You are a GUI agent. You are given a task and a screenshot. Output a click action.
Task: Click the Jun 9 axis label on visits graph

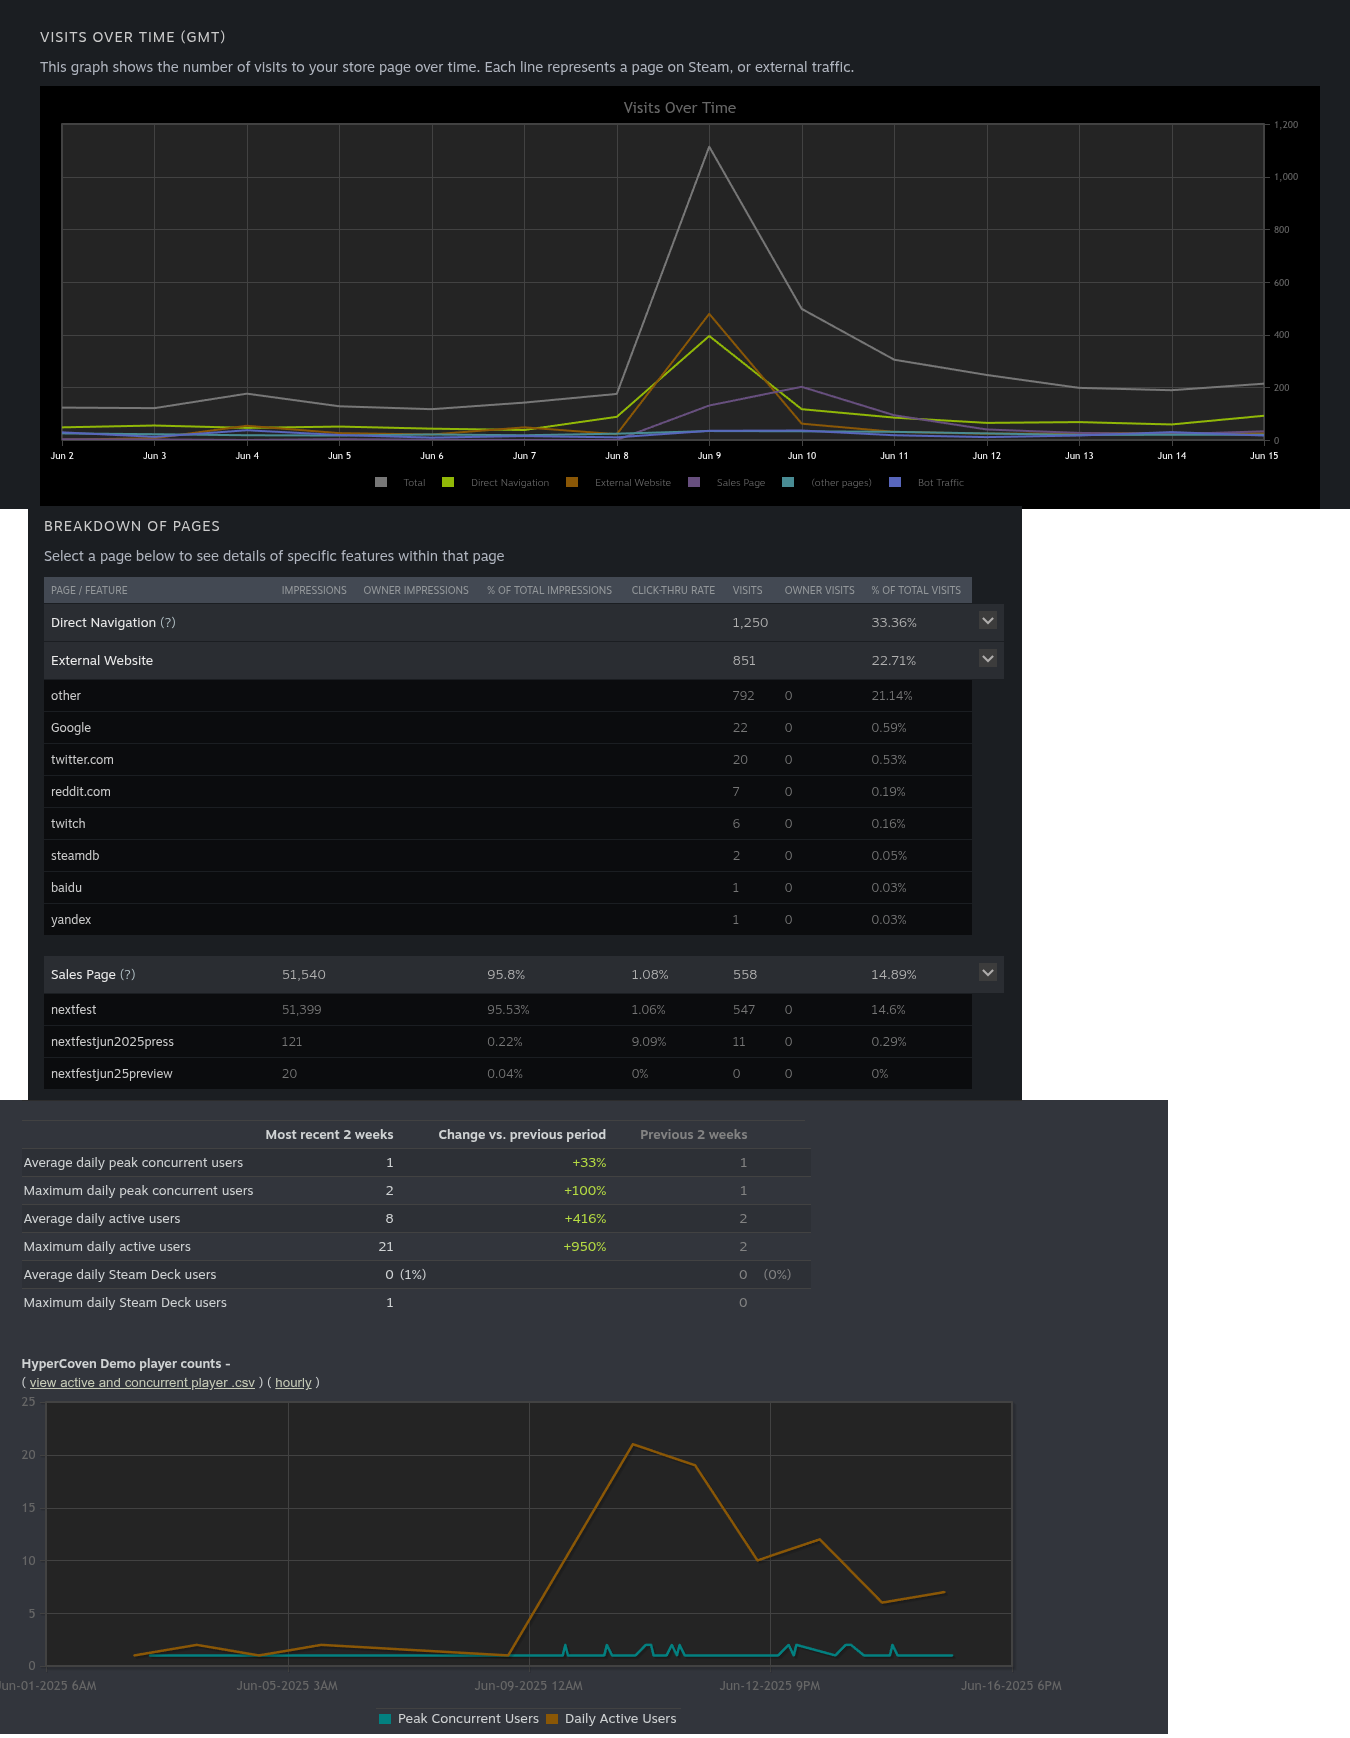point(709,456)
